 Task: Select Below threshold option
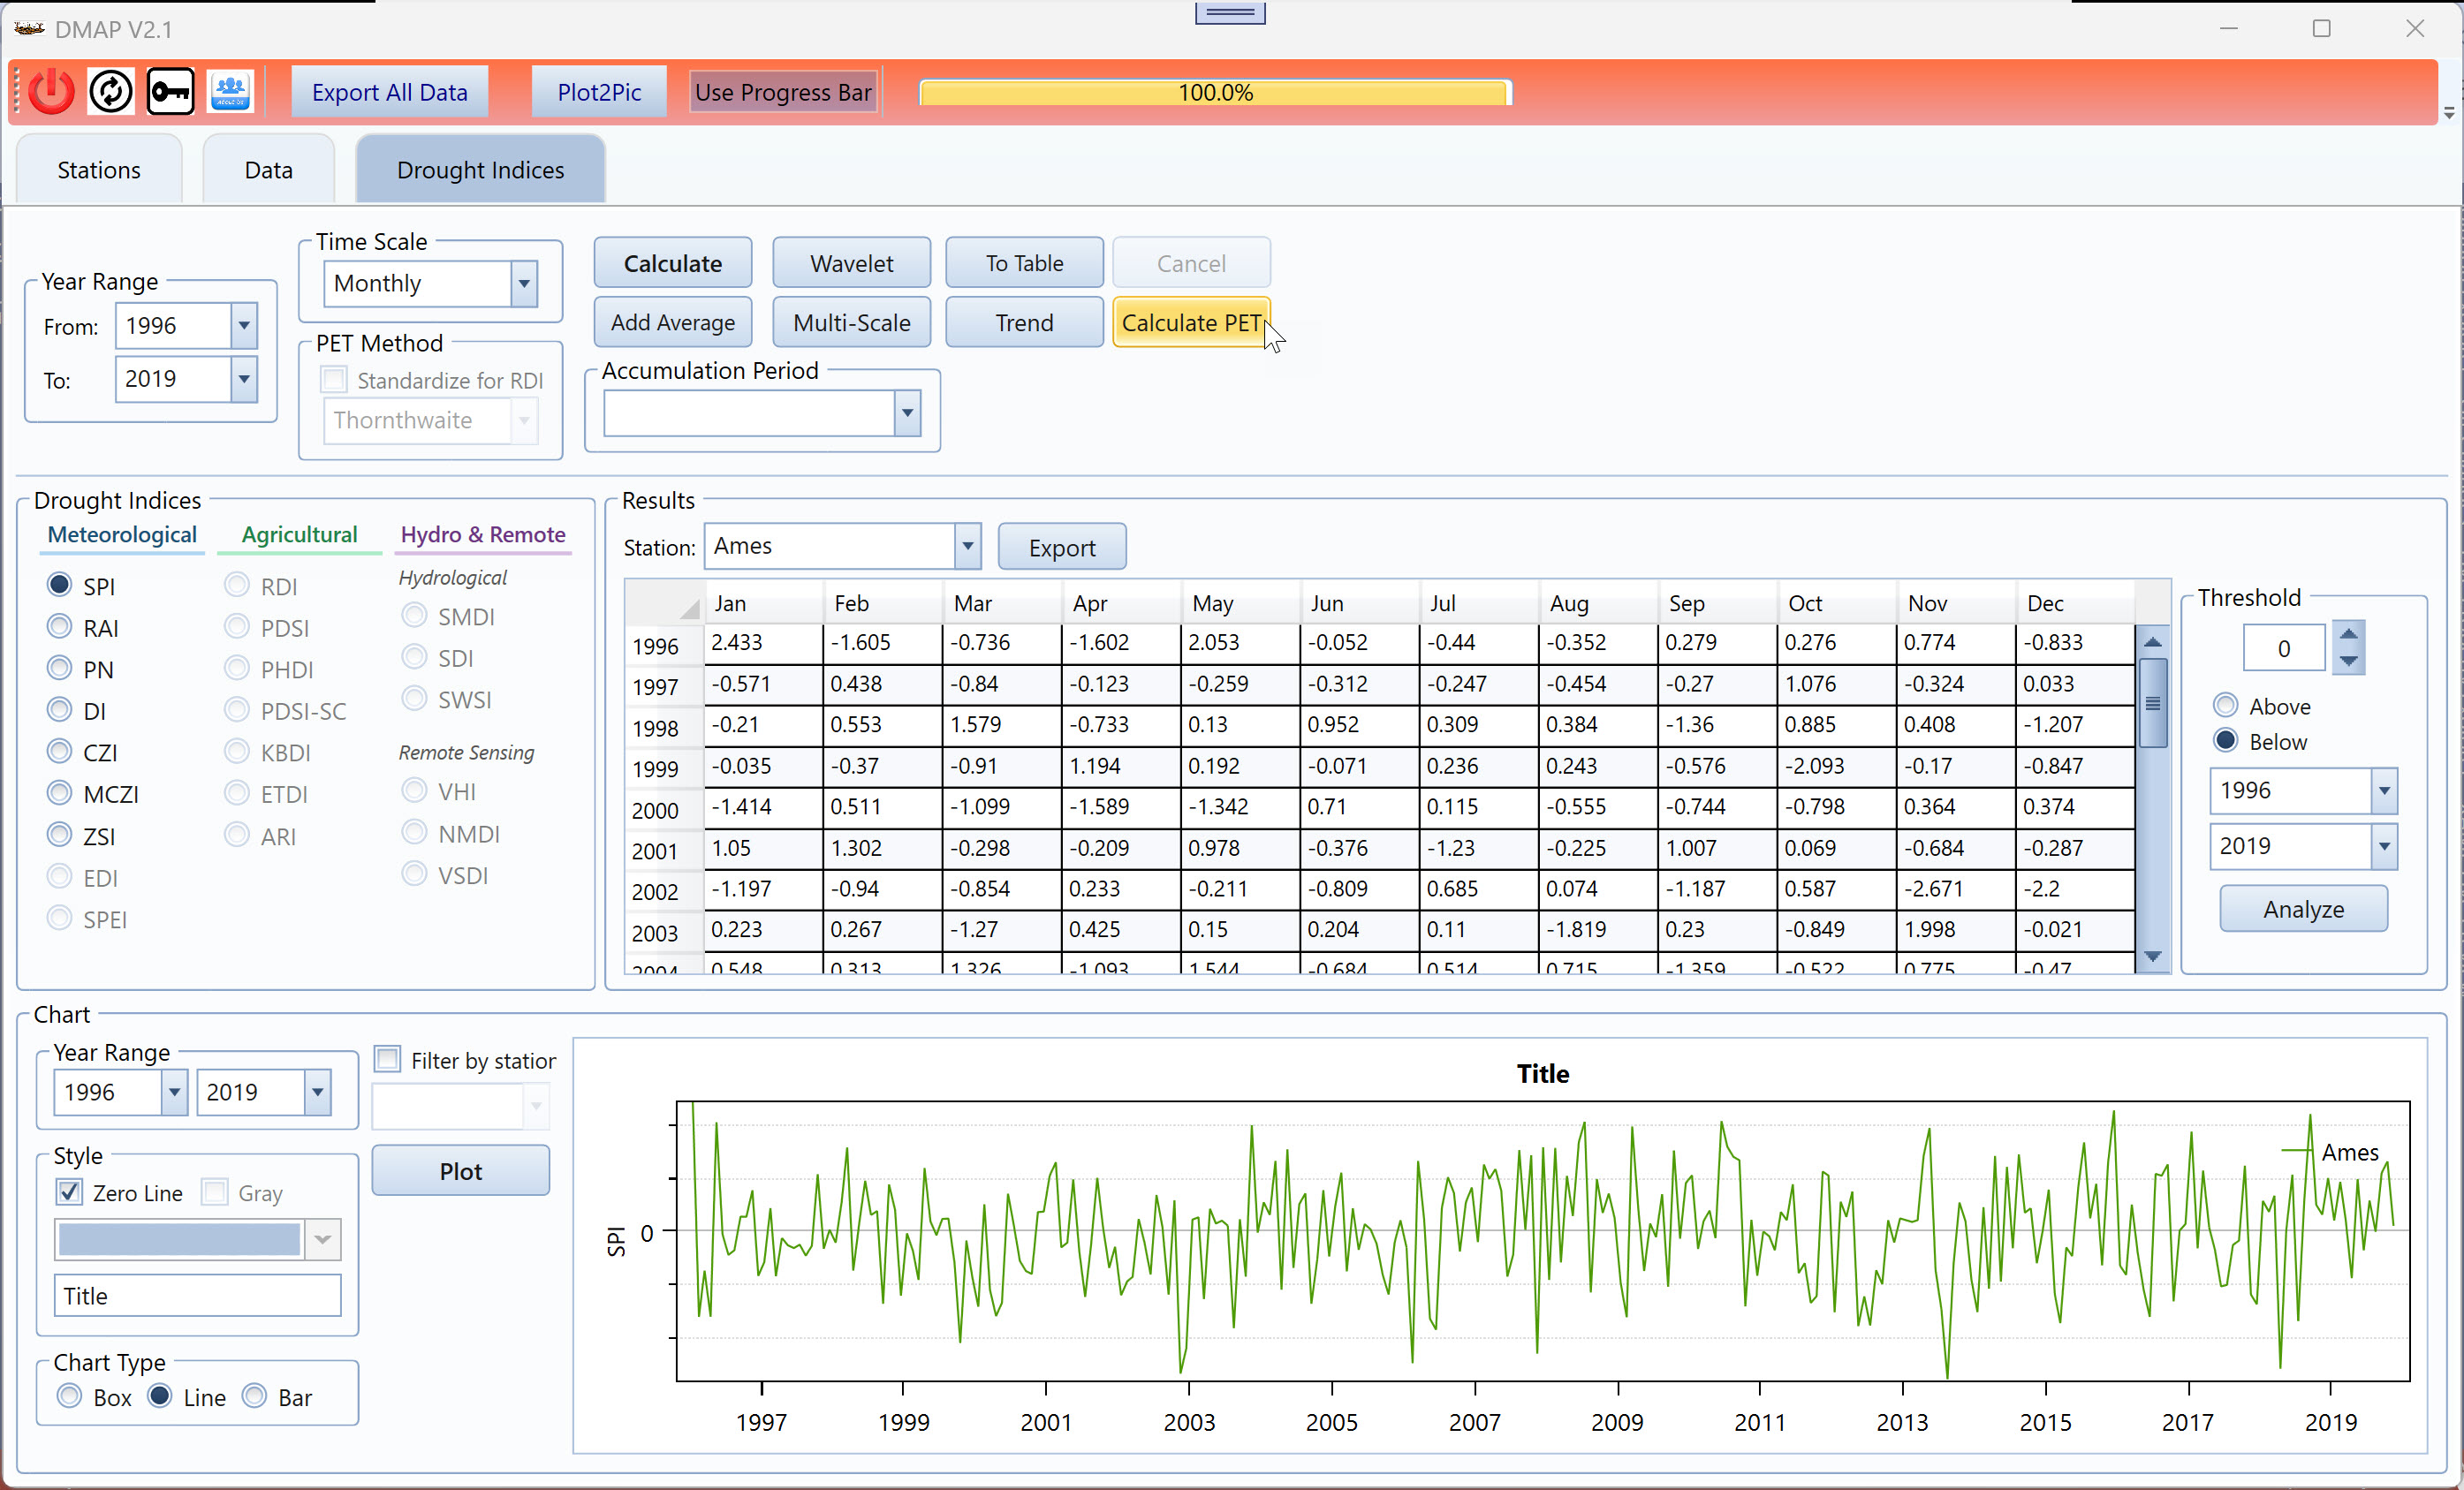click(2226, 741)
